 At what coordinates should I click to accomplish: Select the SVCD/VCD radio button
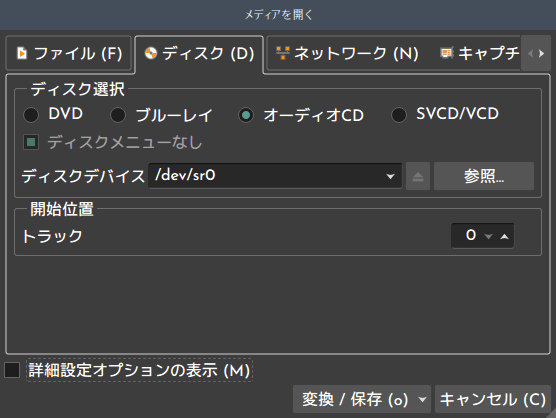[x=399, y=115]
